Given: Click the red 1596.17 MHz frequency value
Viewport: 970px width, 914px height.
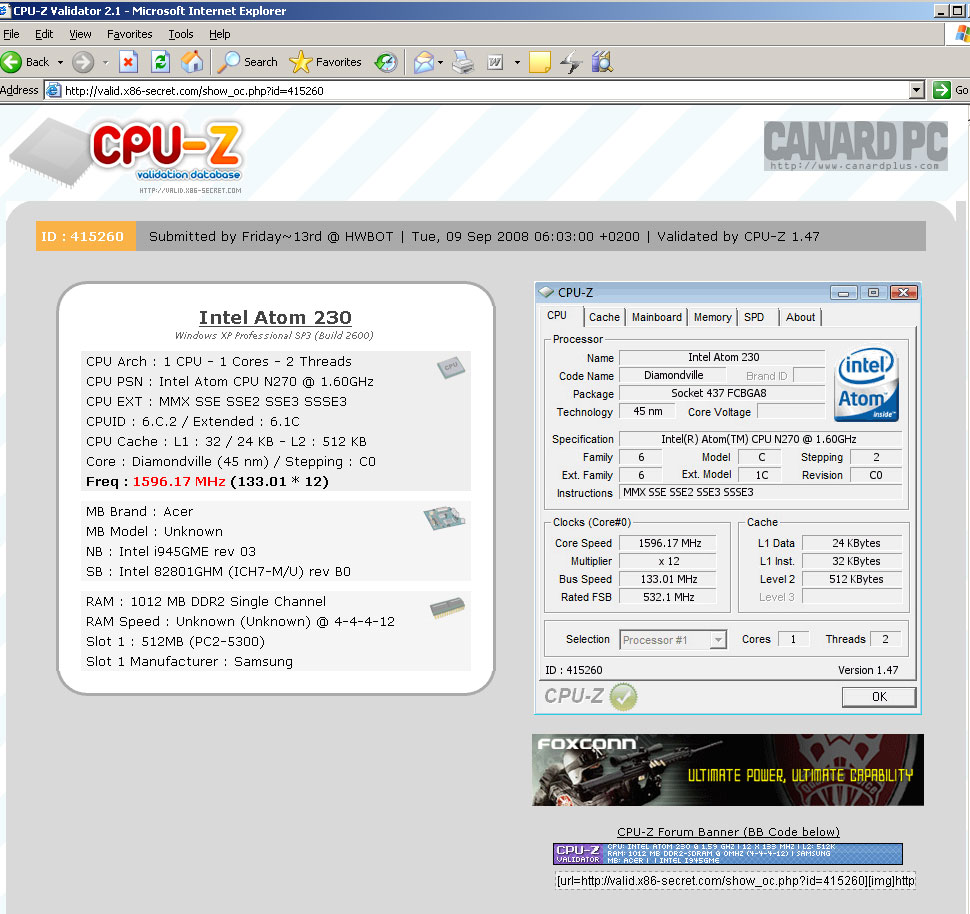Looking at the screenshot, I should (179, 481).
